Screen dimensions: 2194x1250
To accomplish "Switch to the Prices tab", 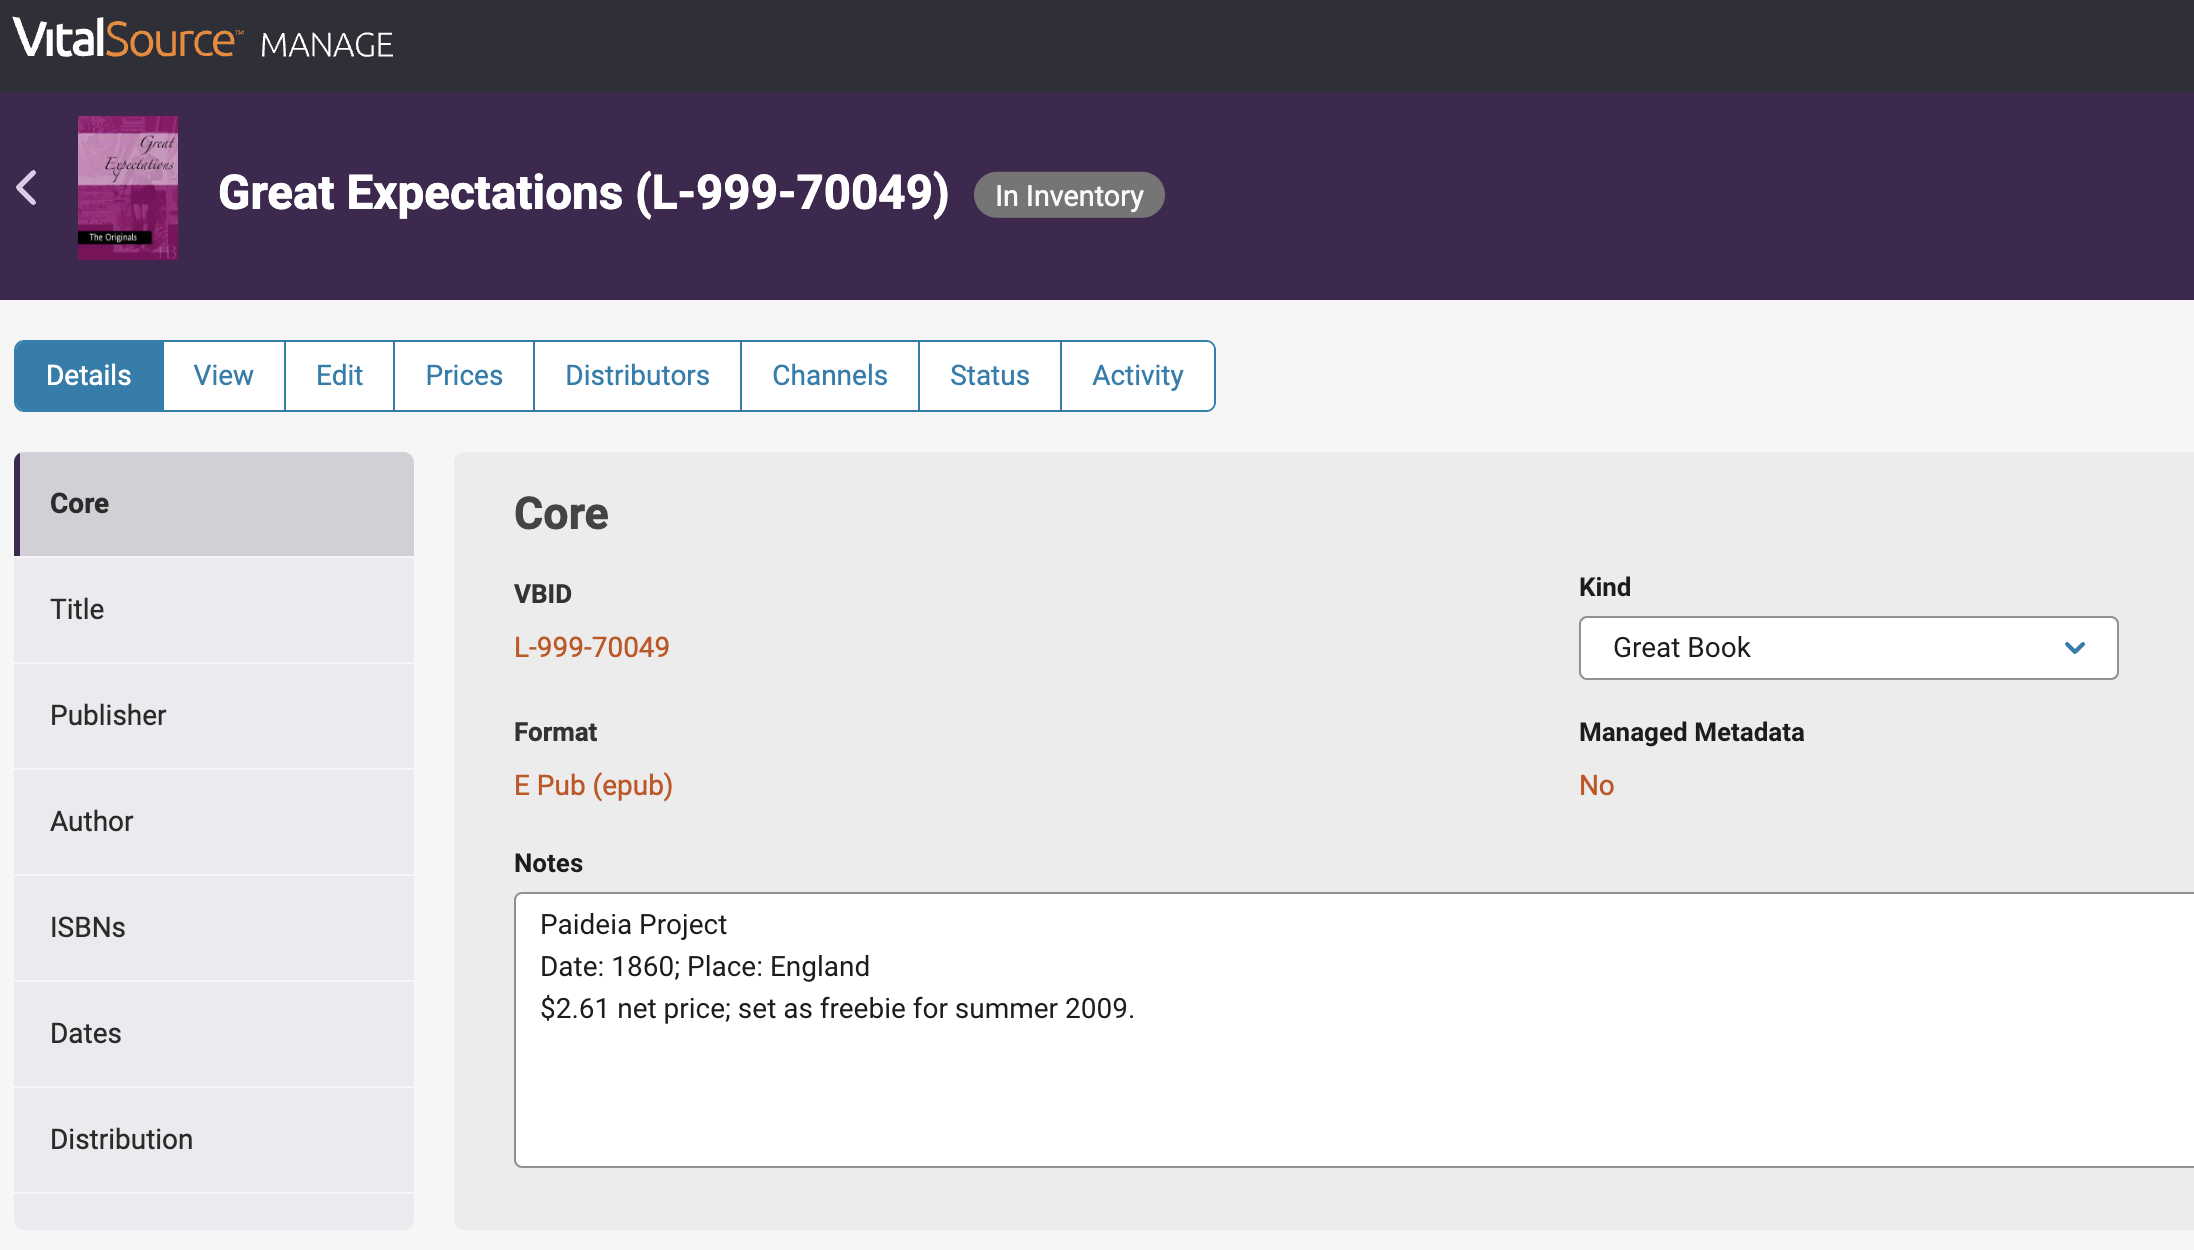I will pos(464,375).
